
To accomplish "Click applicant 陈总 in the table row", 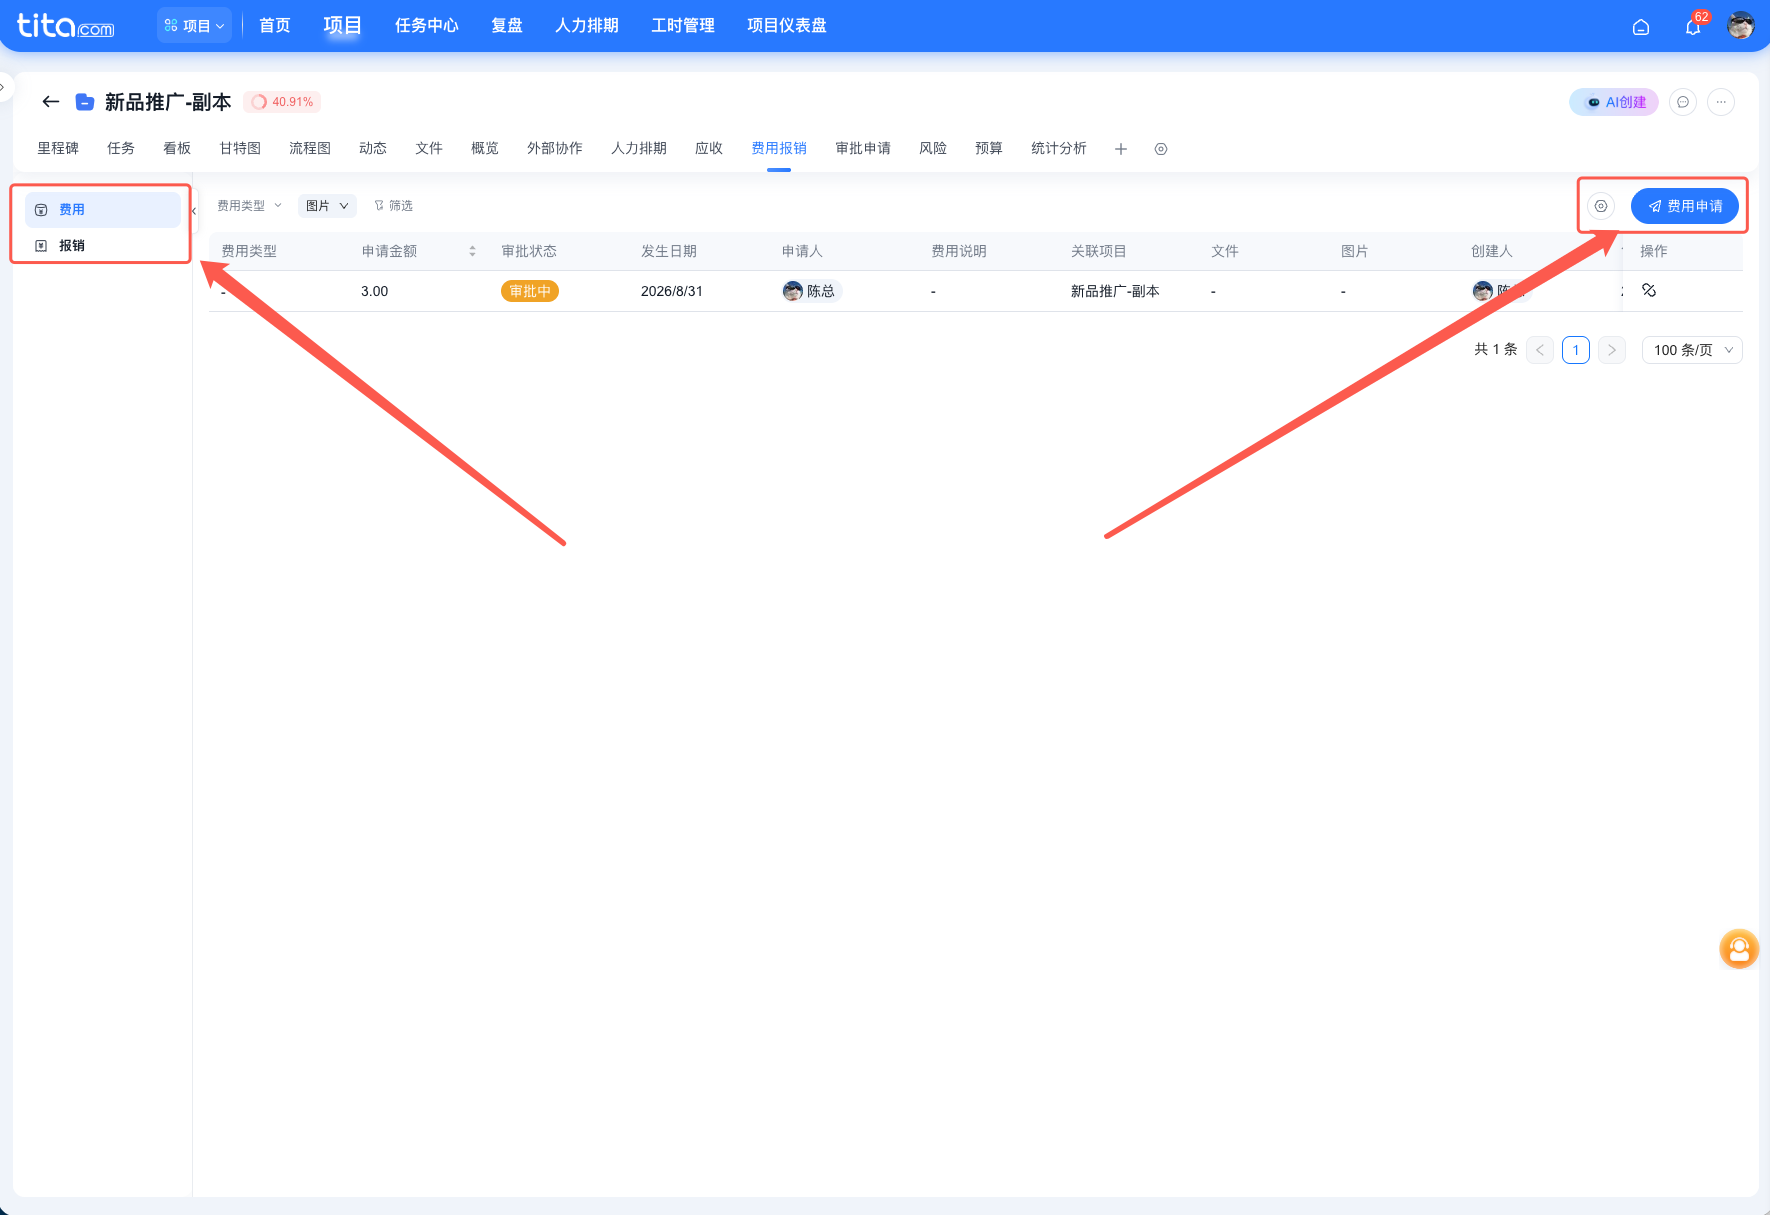I will 810,291.
